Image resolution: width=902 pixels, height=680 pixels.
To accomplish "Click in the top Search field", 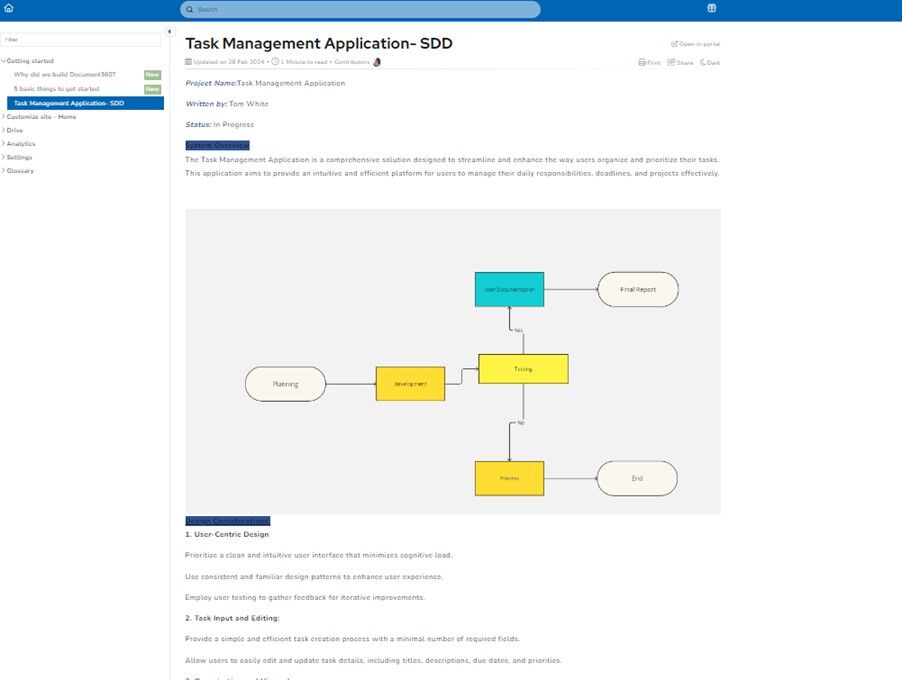I will click(x=360, y=9).
